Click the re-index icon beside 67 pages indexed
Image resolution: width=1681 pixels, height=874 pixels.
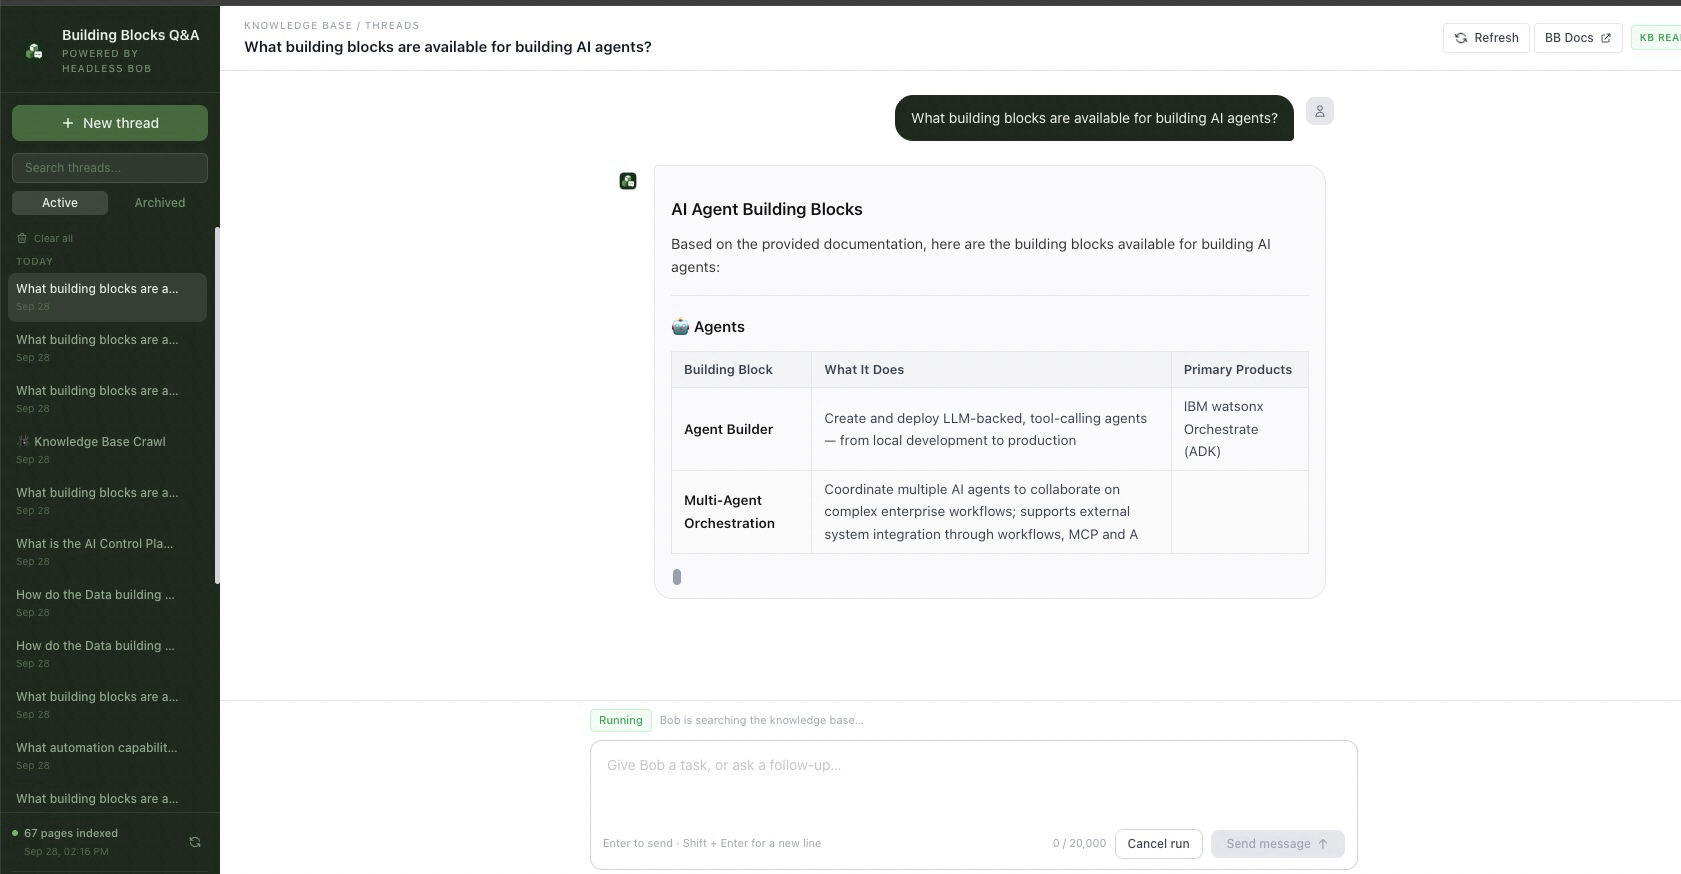(x=195, y=842)
